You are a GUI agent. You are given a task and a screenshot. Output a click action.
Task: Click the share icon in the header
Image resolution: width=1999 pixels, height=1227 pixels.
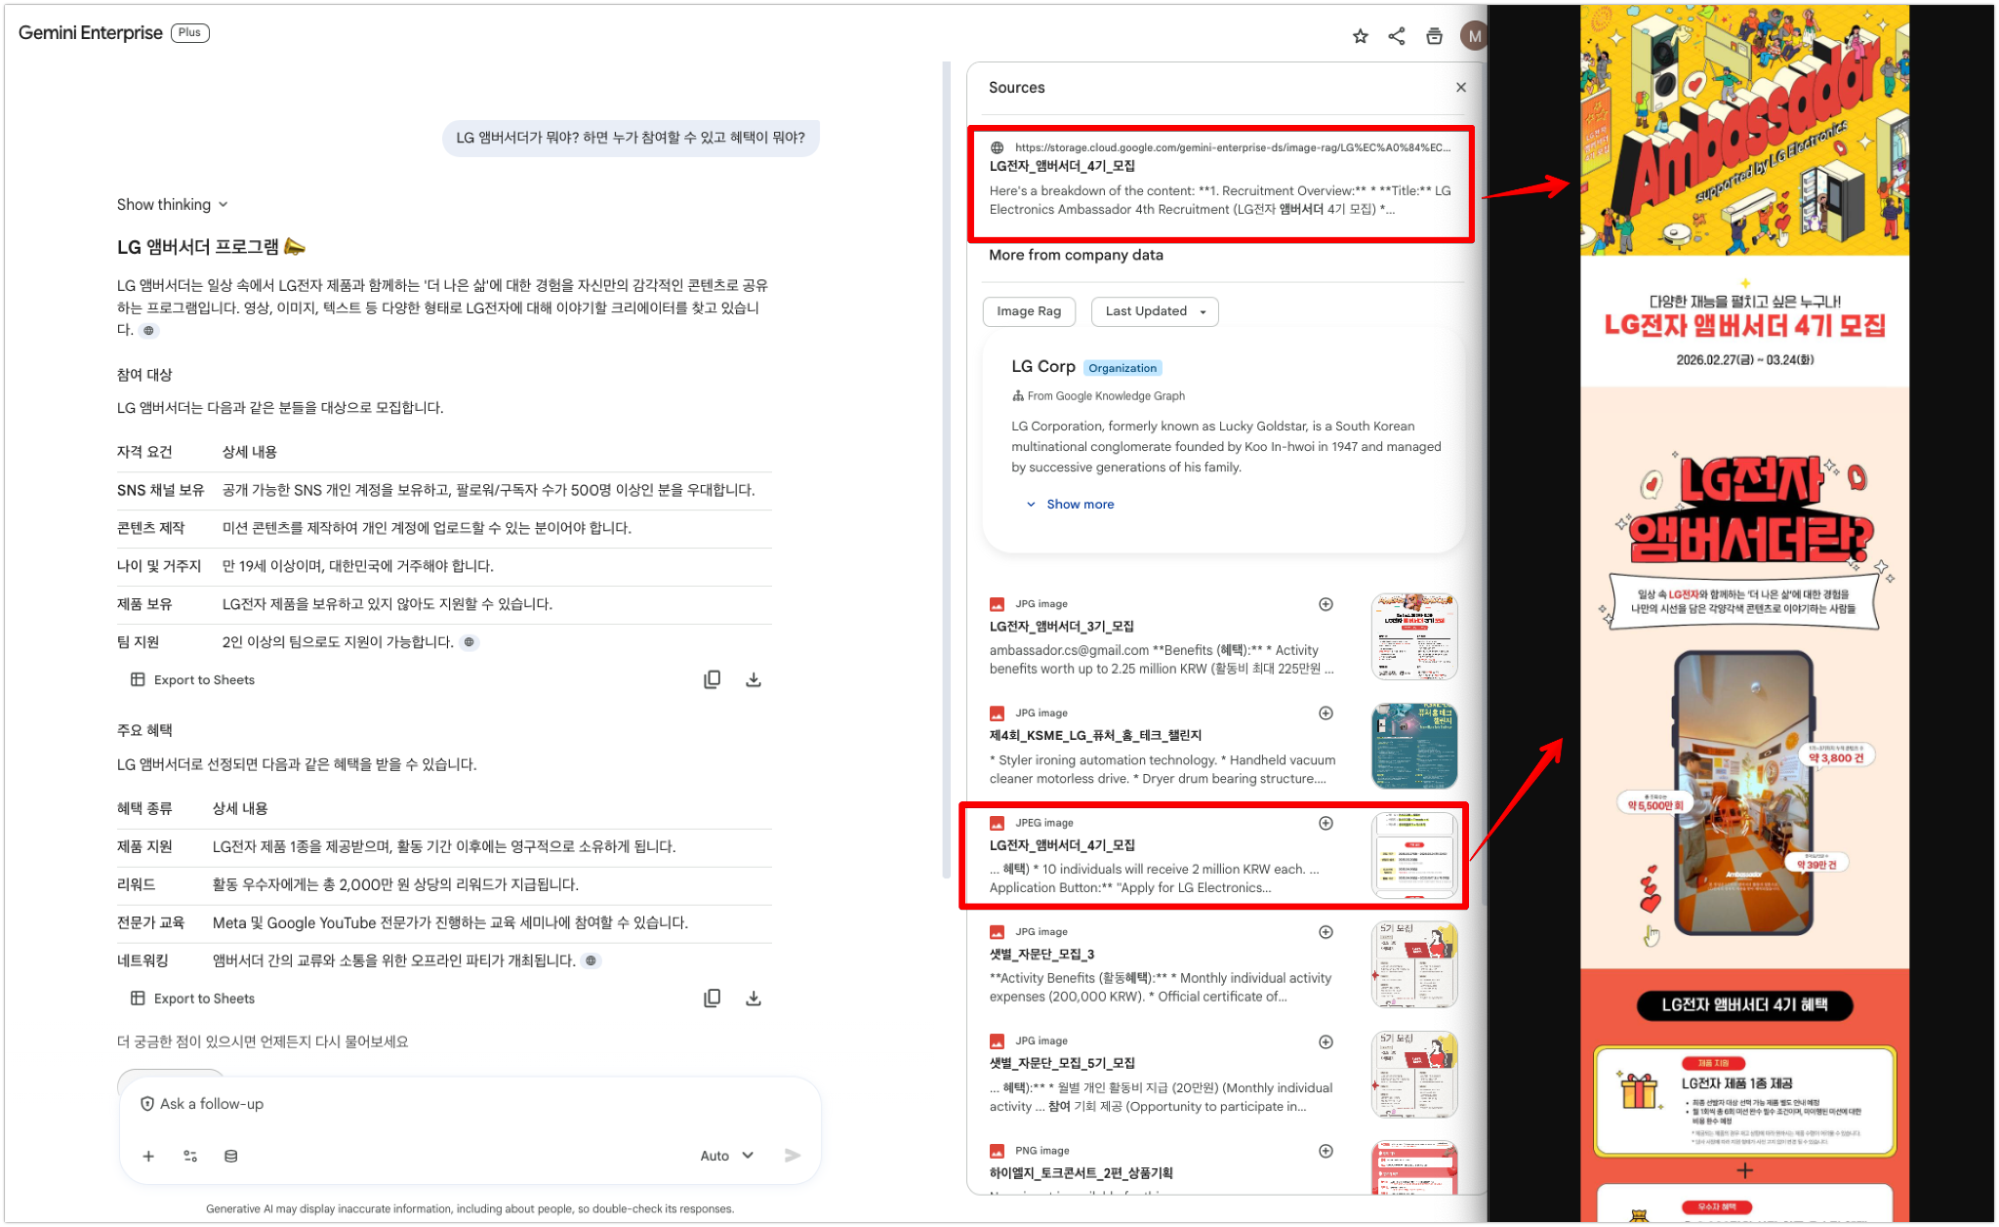coord(1397,37)
